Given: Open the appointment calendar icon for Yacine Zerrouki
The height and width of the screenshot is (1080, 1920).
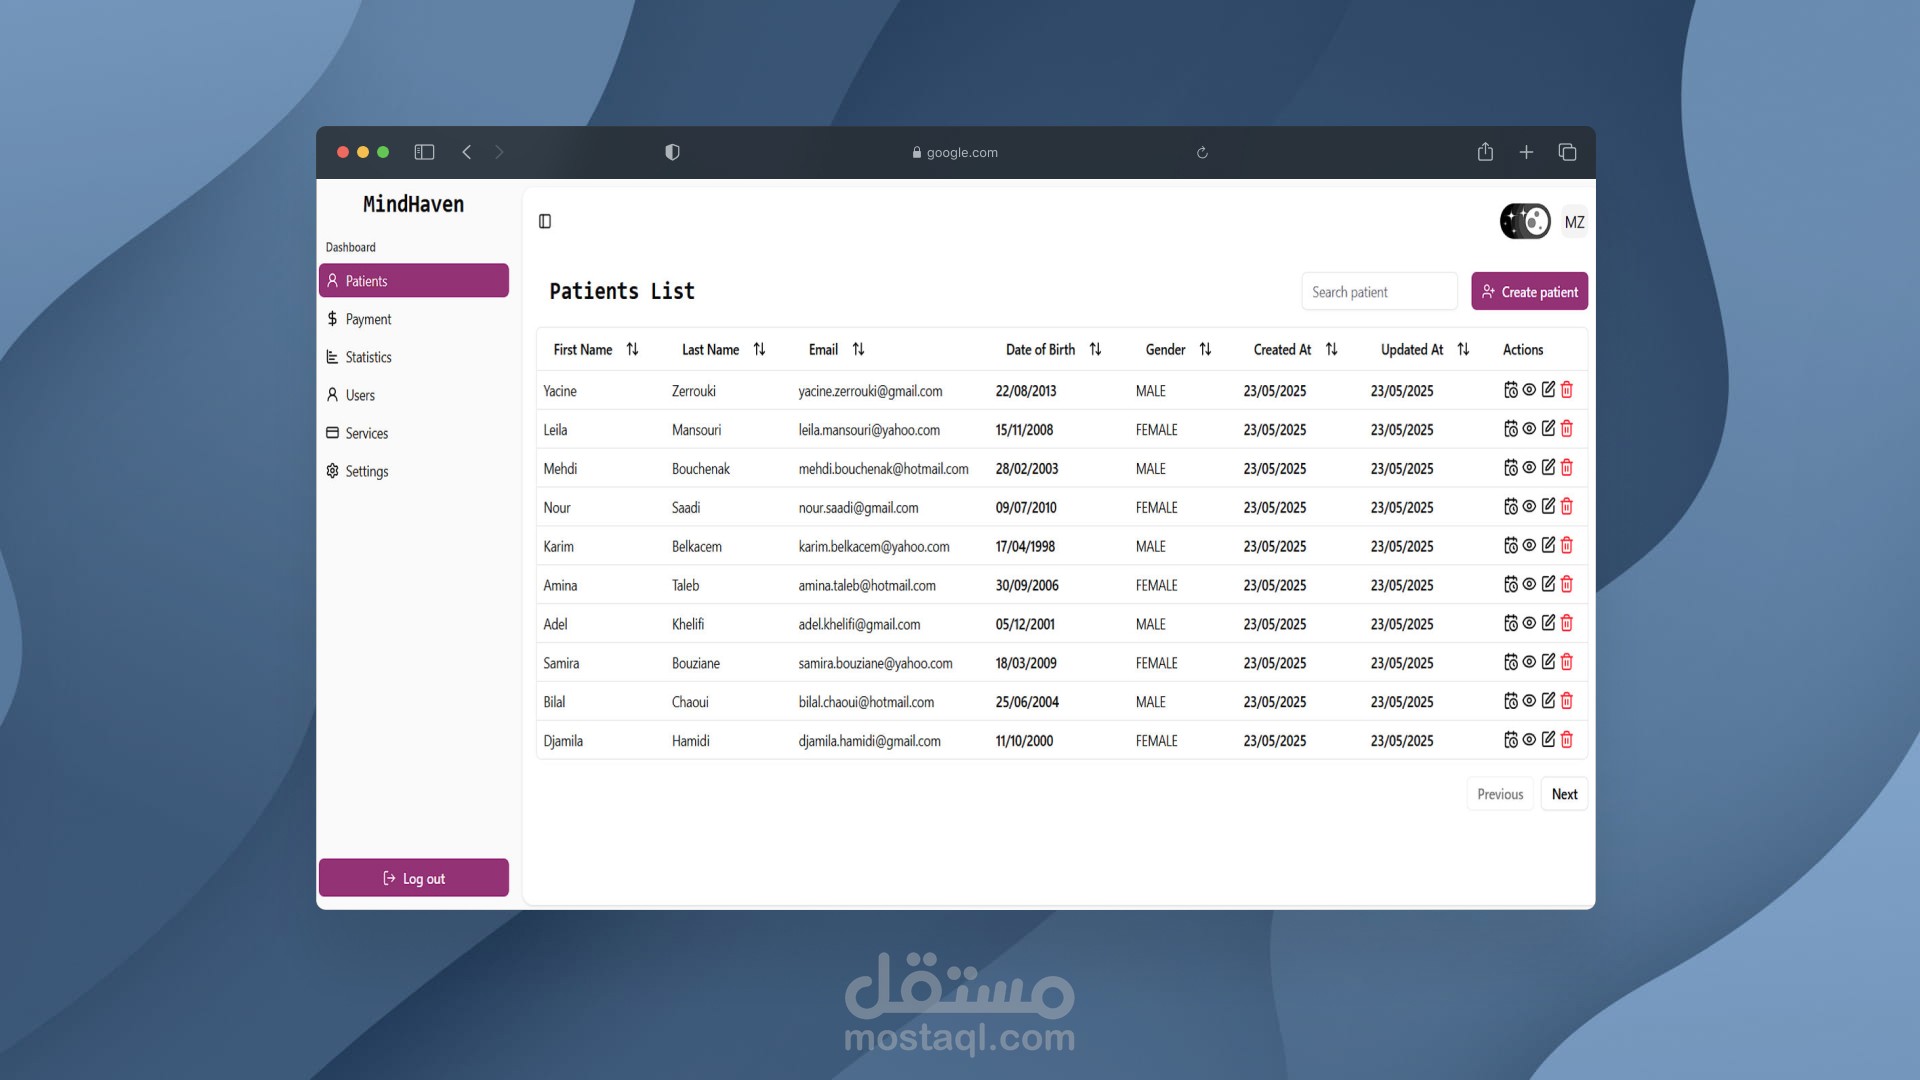Looking at the screenshot, I should point(1511,390).
